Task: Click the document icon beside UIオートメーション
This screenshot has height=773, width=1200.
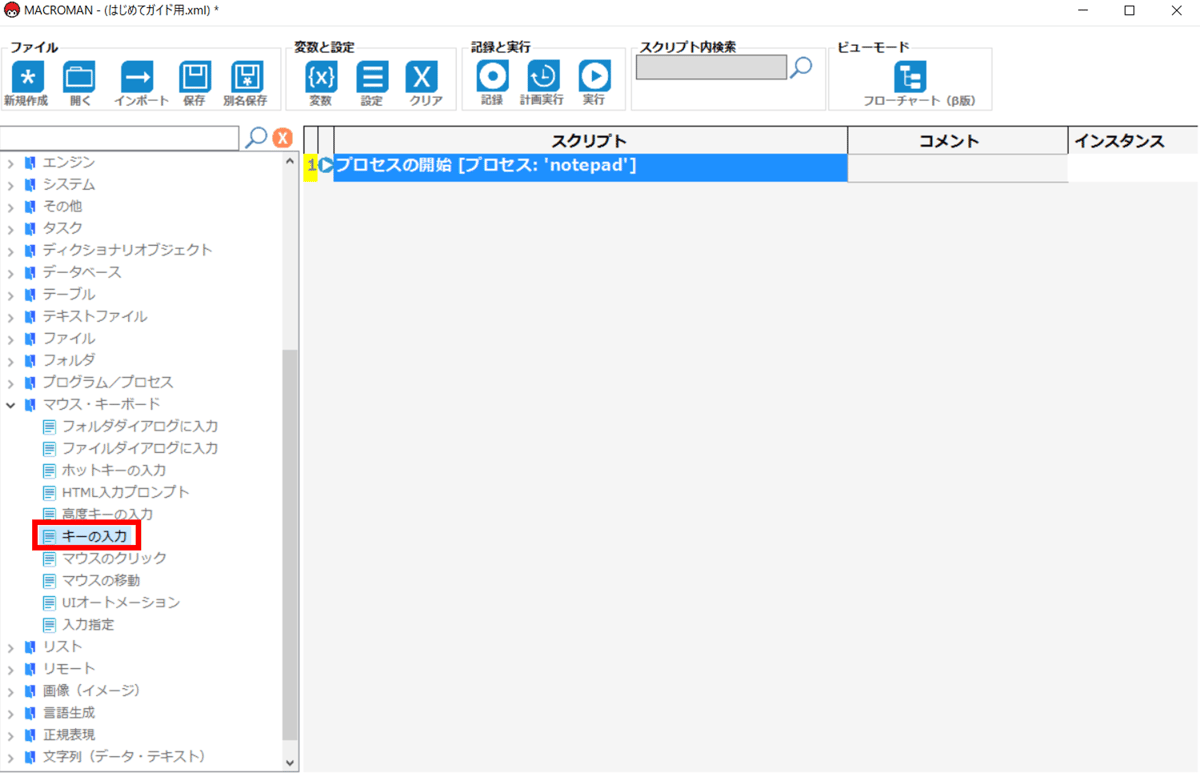Action: (x=49, y=602)
